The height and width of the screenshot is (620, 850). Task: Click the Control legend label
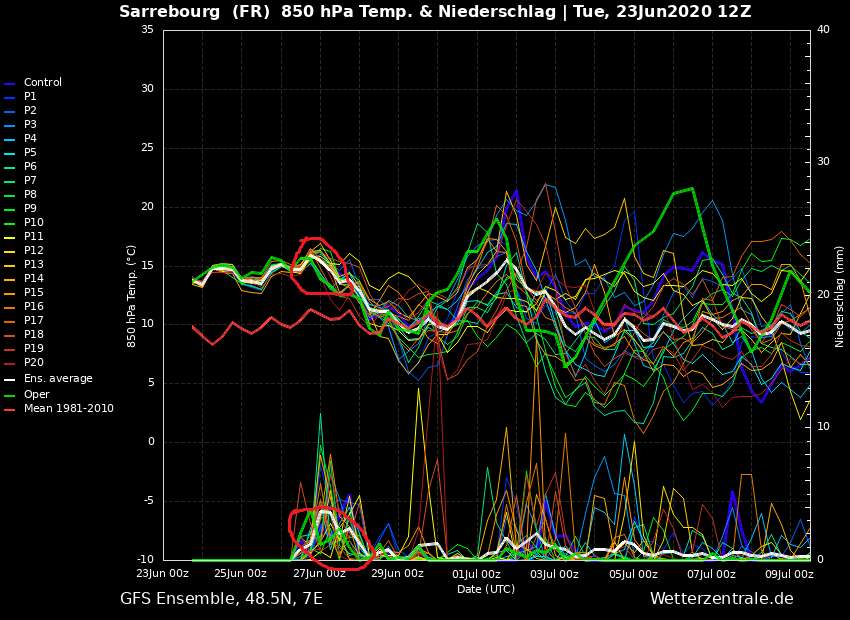(x=43, y=82)
